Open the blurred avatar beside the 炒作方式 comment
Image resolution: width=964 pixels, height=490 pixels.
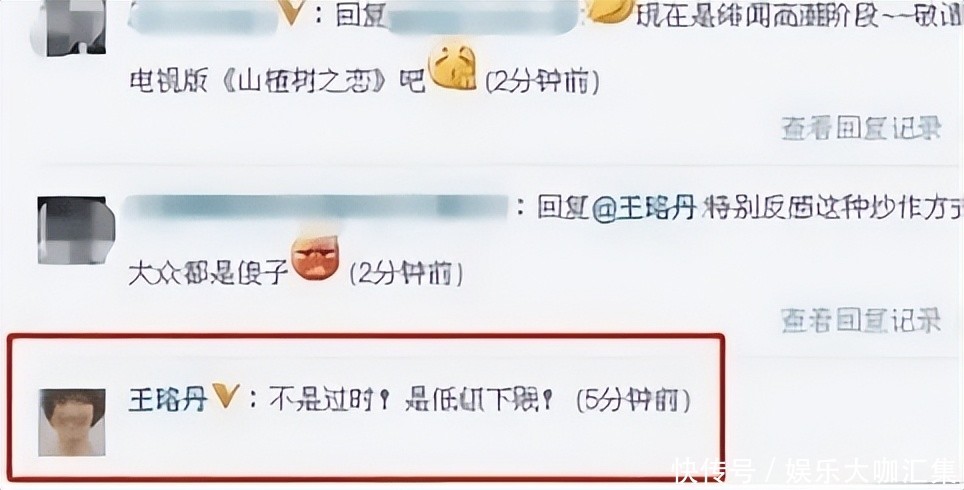76,231
